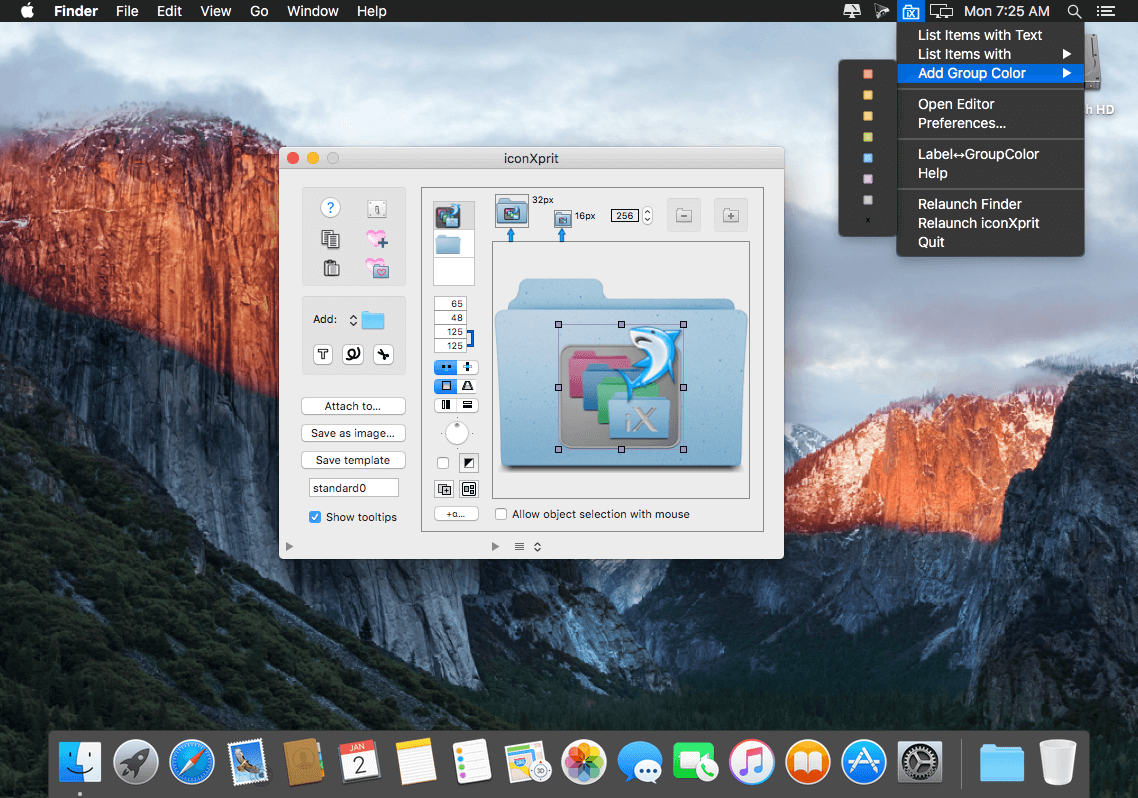Select Open Editor in the menu
The height and width of the screenshot is (798, 1138).
pos(956,104)
